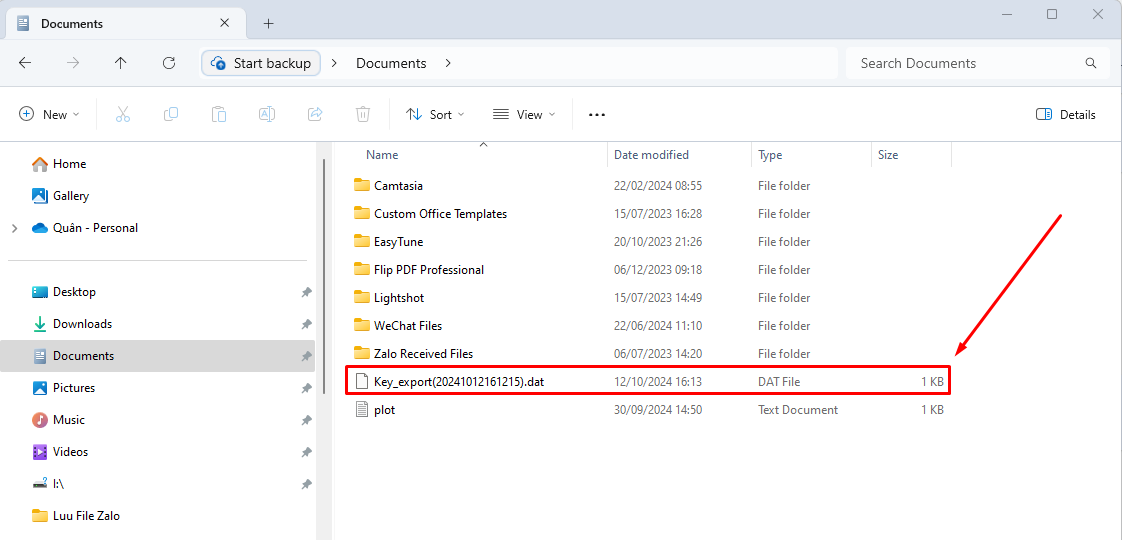Click Start backup button
Viewport: 1122px width, 540px height.
[261, 63]
